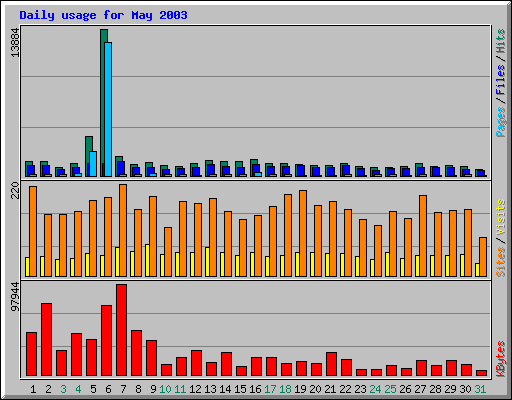Click green weekend day label 10

click(x=165, y=389)
